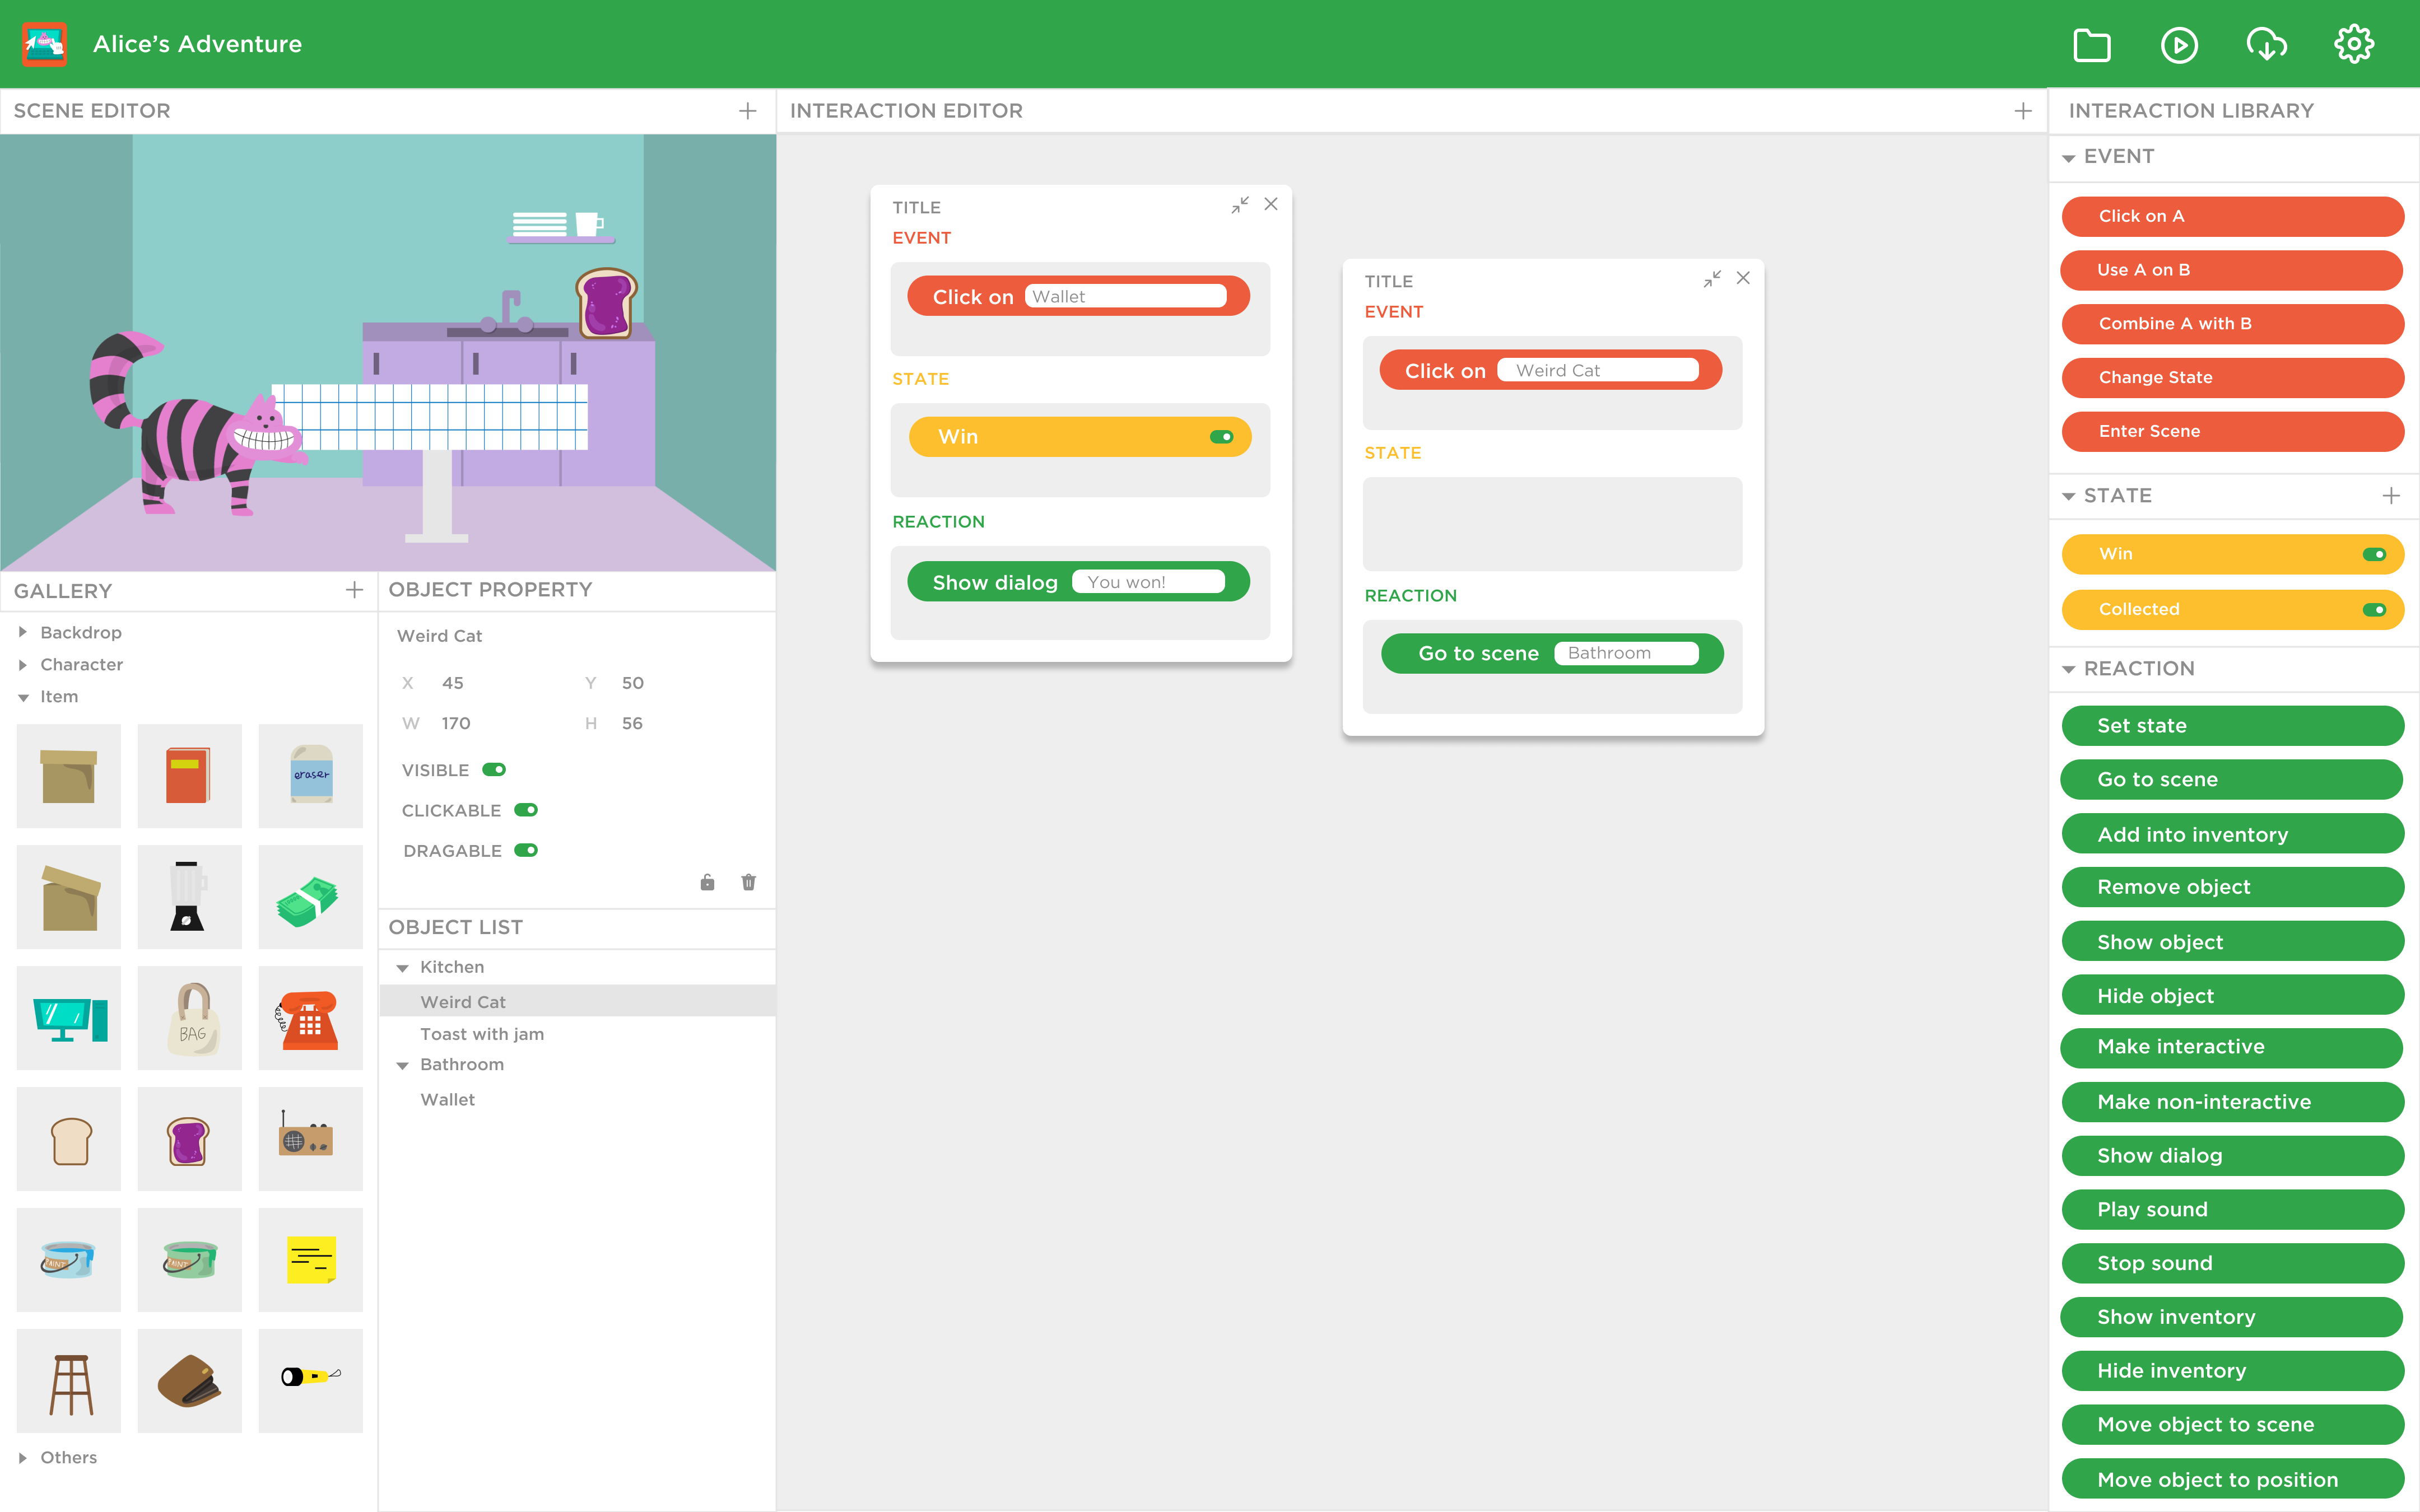Viewport: 2420px width, 1512px height.
Task: Collapse the Weird Cat interaction card
Action: [1712, 279]
